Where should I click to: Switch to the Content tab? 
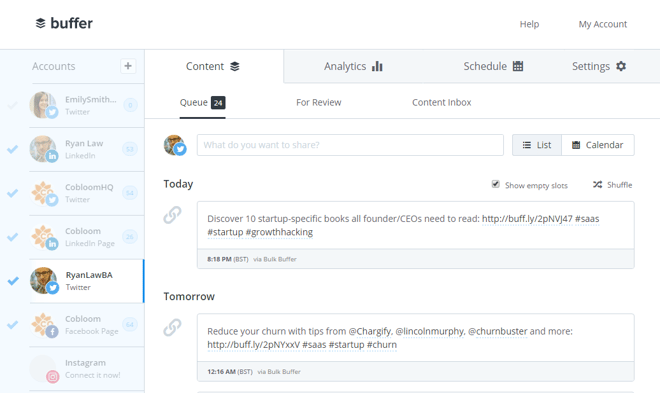(213, 66)
